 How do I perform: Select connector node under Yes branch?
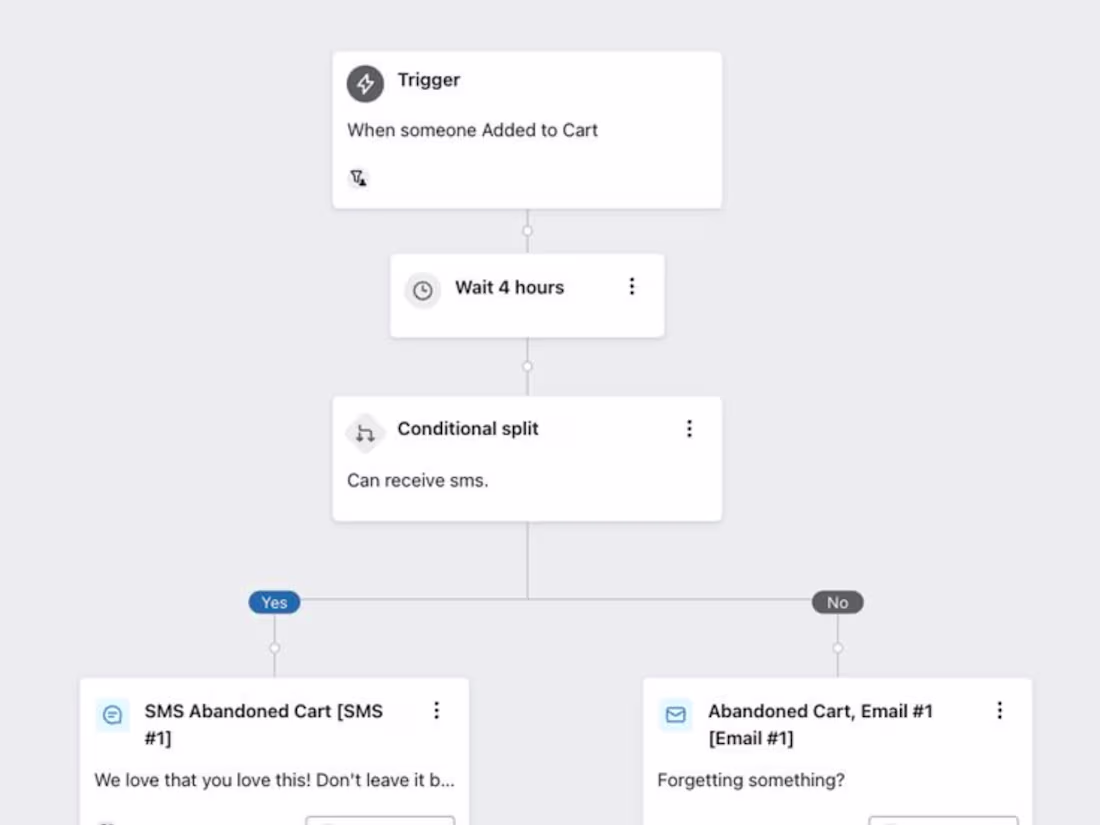pyautogui.click(x=274, y=648)
